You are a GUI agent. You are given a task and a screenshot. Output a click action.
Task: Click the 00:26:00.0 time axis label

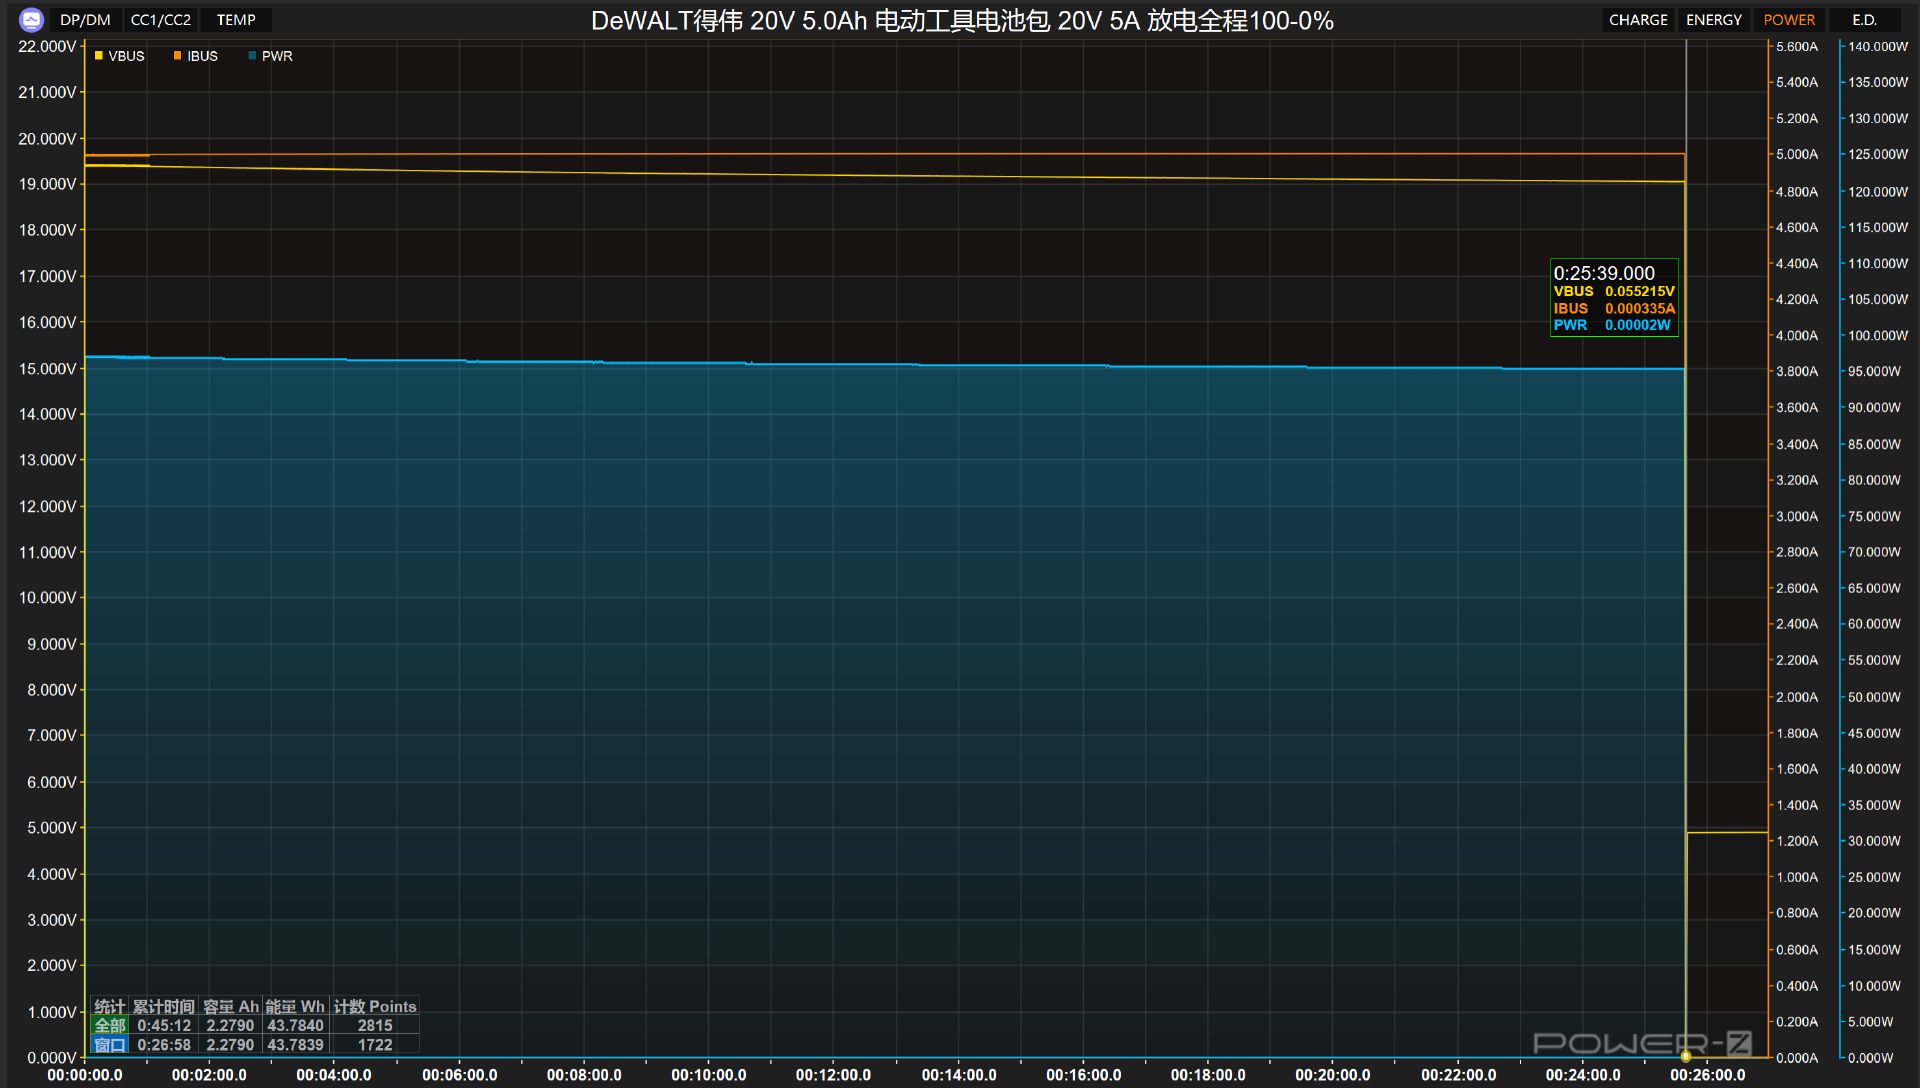[1708, 1075]
